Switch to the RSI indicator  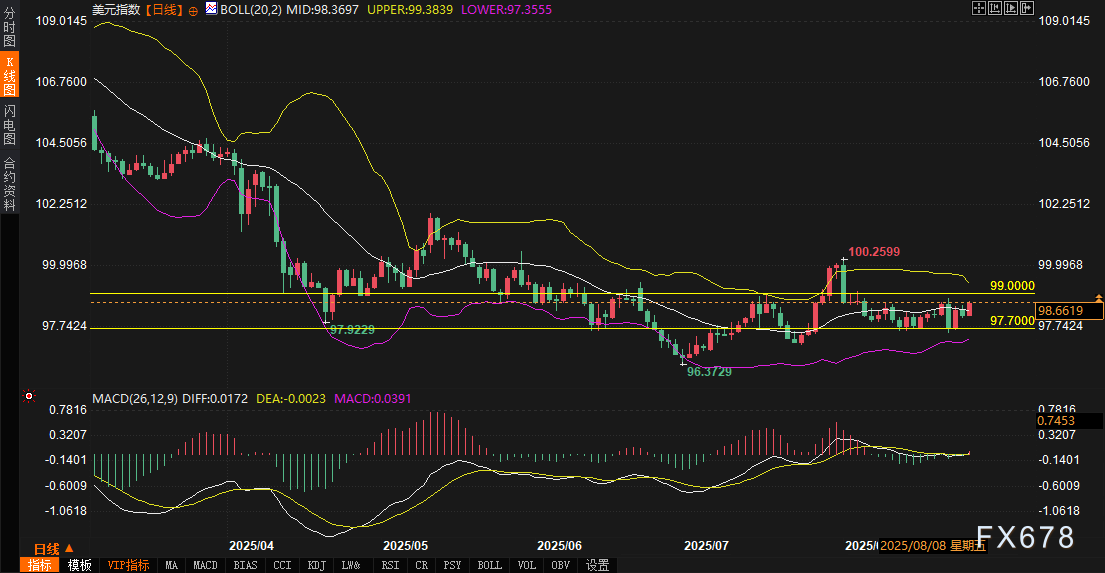click(x=388, y=565)
